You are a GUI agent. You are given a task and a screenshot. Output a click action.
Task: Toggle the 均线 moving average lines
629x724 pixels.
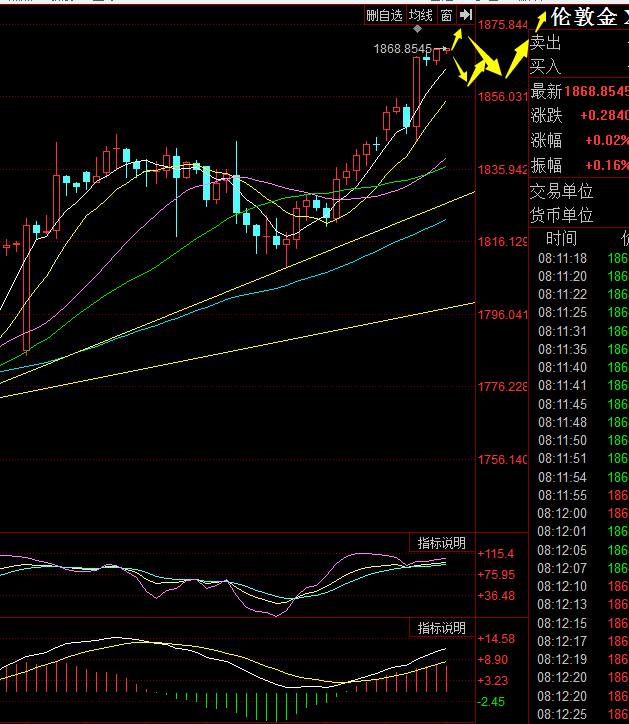[x=421, y=15]
